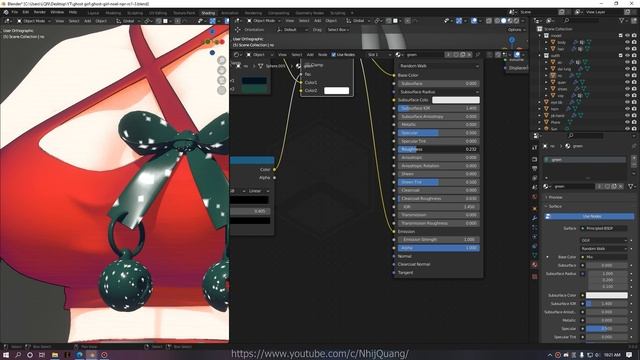The height and width of the screenshot is (360, 640).
Task: Hide the body object via eye icon
Action: point(627,42)
